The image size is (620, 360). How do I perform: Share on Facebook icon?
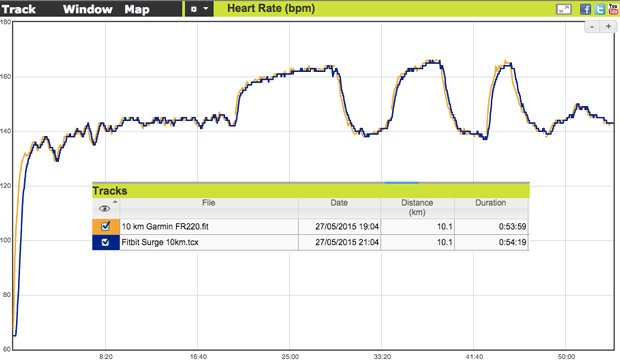[x=585, y=9]
